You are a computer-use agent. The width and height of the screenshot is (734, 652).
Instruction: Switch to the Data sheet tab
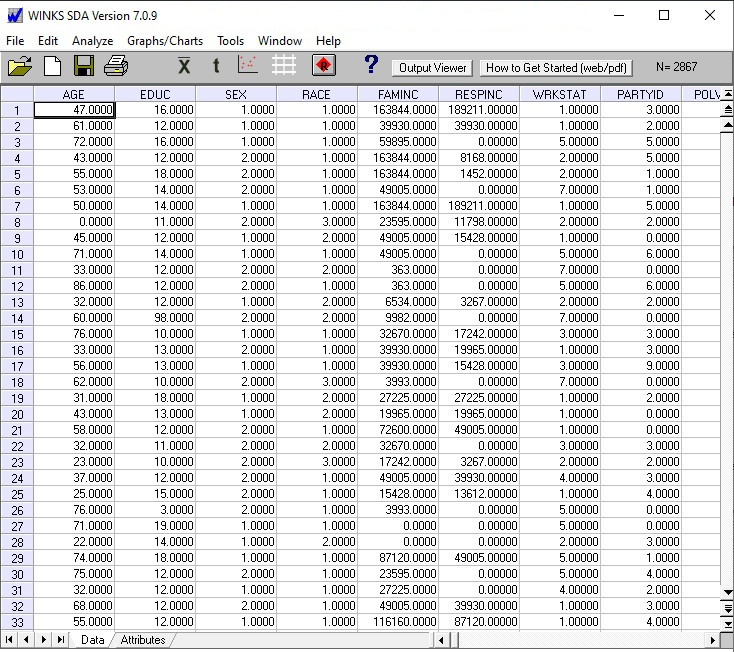point(92,640)
